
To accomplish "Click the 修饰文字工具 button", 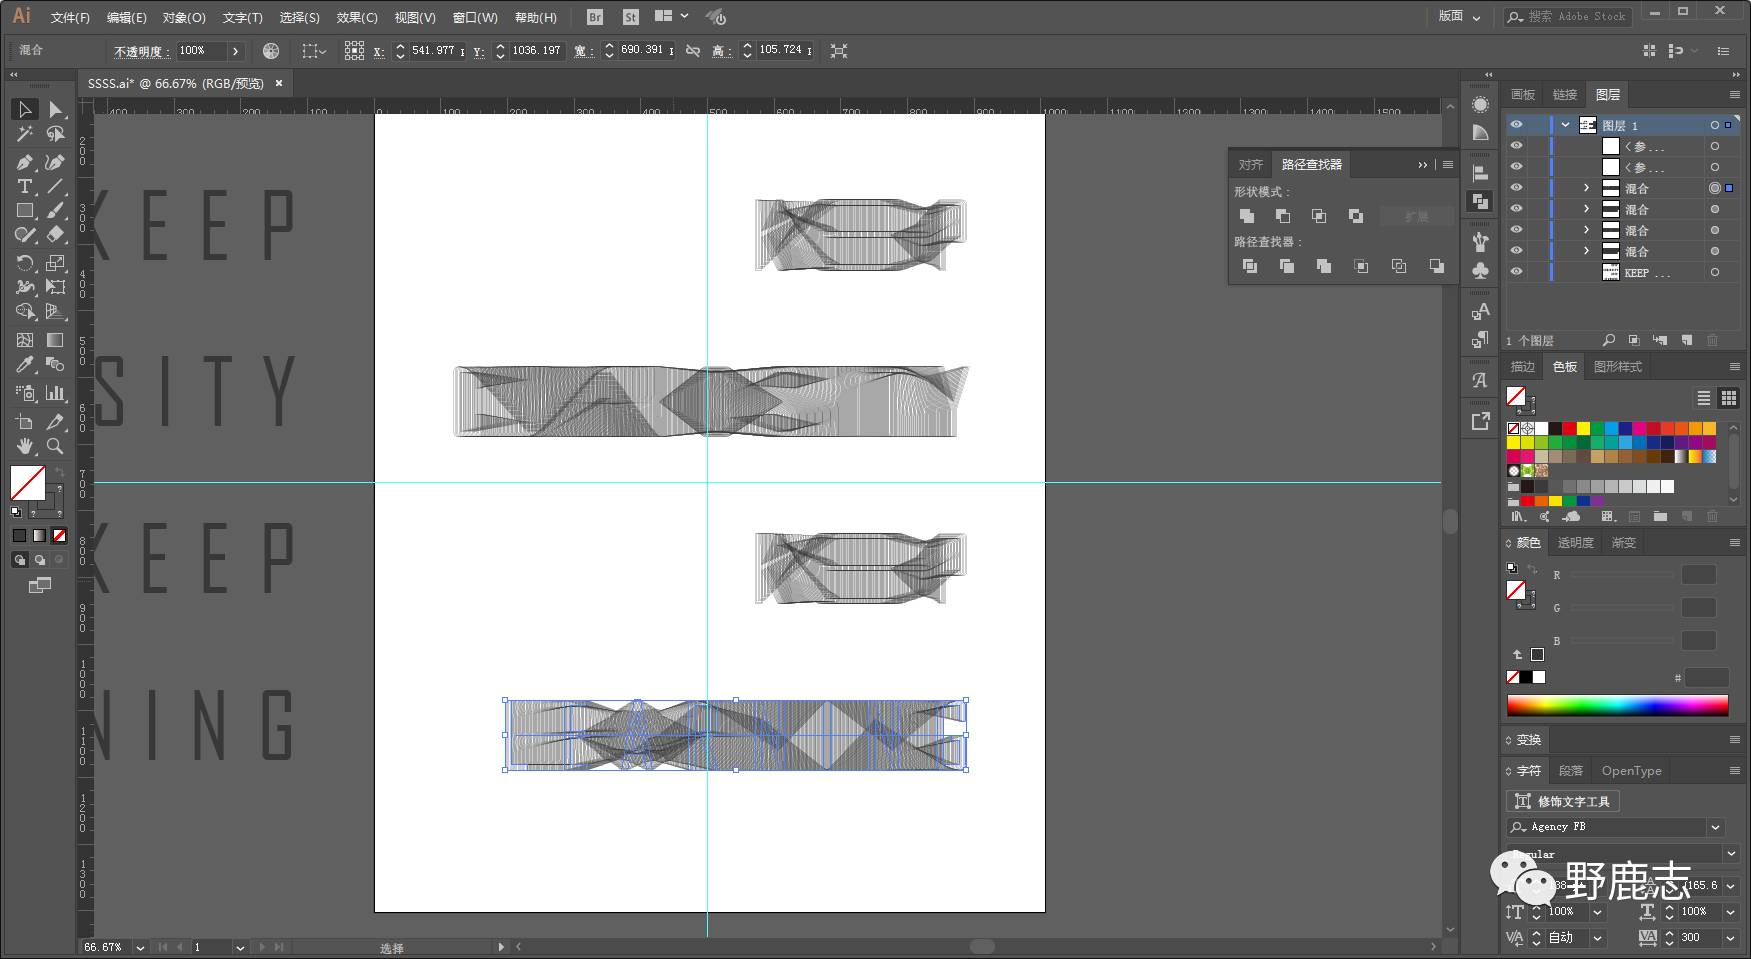I will 1563,801.
